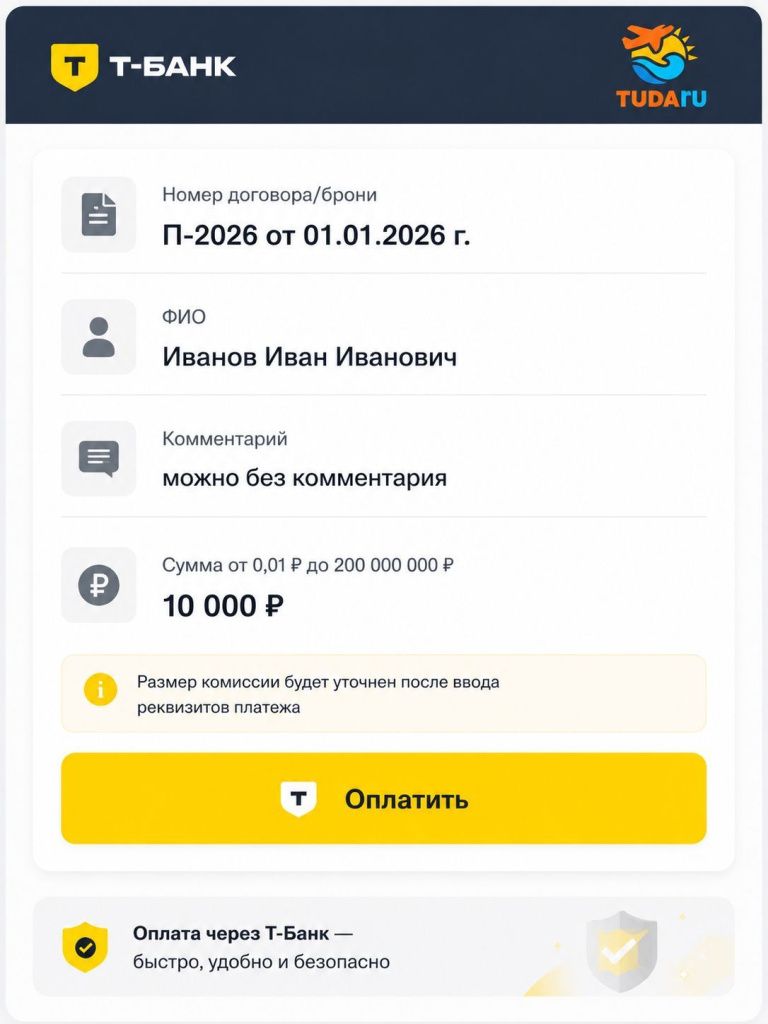This screenshot has height=1024, width=768.
Task: Click the commission notice text banner
Action: click(x=384, y=694)
